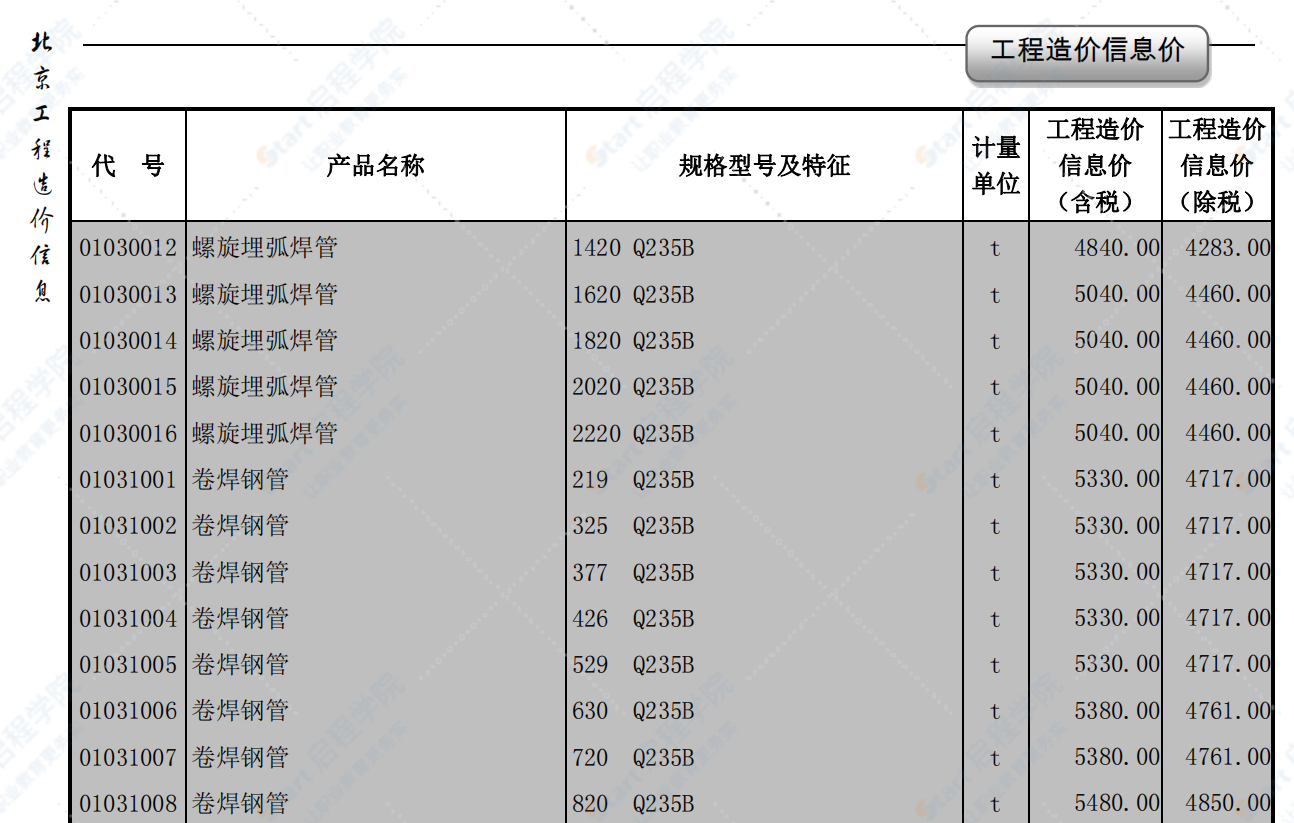The height and width of the screenshot is (823, 1294).
Task: Click 5330.00 in row 01031005
Action: coord(1117,665)
